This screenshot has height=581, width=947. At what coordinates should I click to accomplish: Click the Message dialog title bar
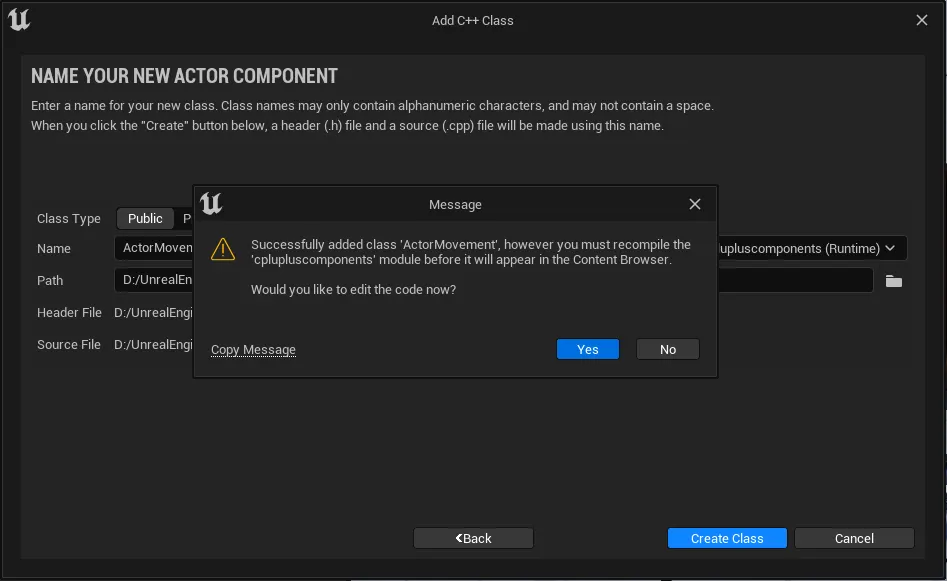tap(455, 204)
